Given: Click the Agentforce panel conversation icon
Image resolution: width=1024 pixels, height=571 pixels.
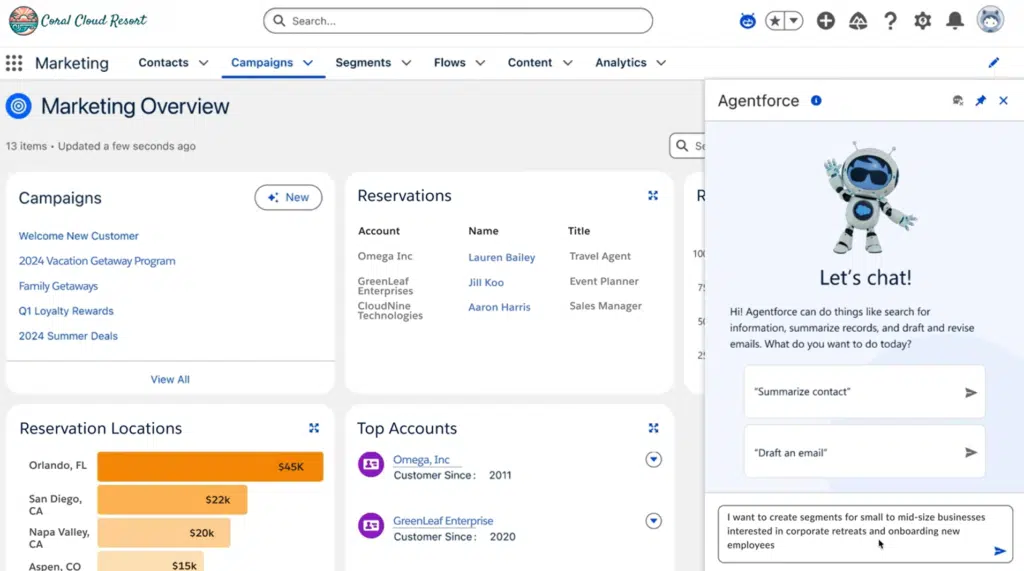Looking at the screenshot, I should click(x=957, y=101).
